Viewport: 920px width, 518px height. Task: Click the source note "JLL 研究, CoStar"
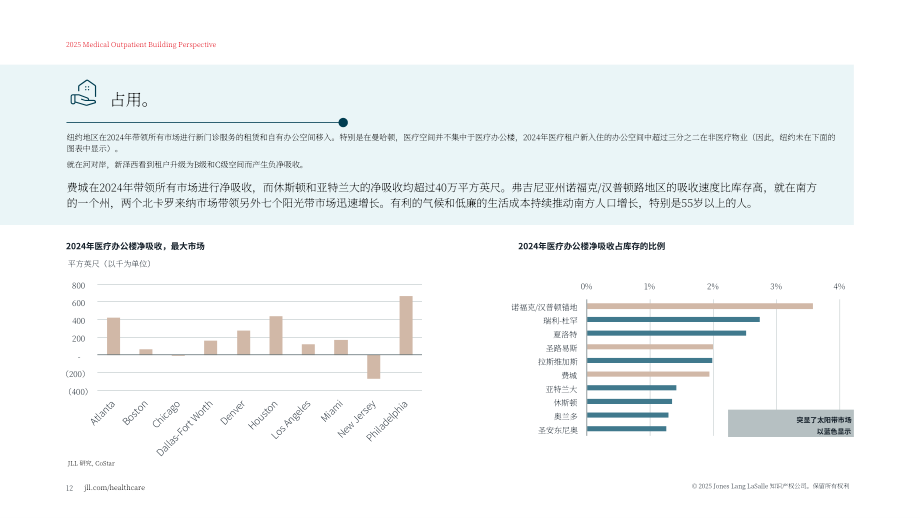tap(91, 463)
